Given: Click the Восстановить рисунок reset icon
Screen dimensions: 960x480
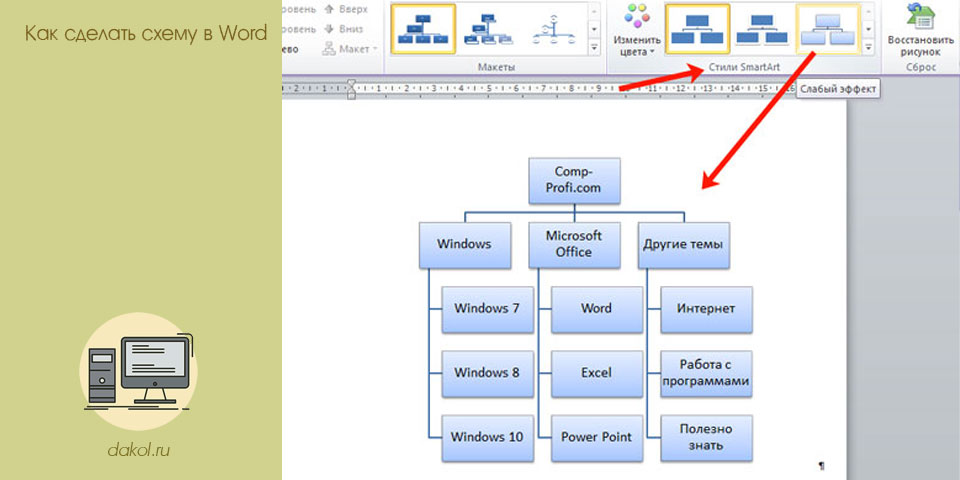Looking at the screenshot, I should tap(920, 17).
